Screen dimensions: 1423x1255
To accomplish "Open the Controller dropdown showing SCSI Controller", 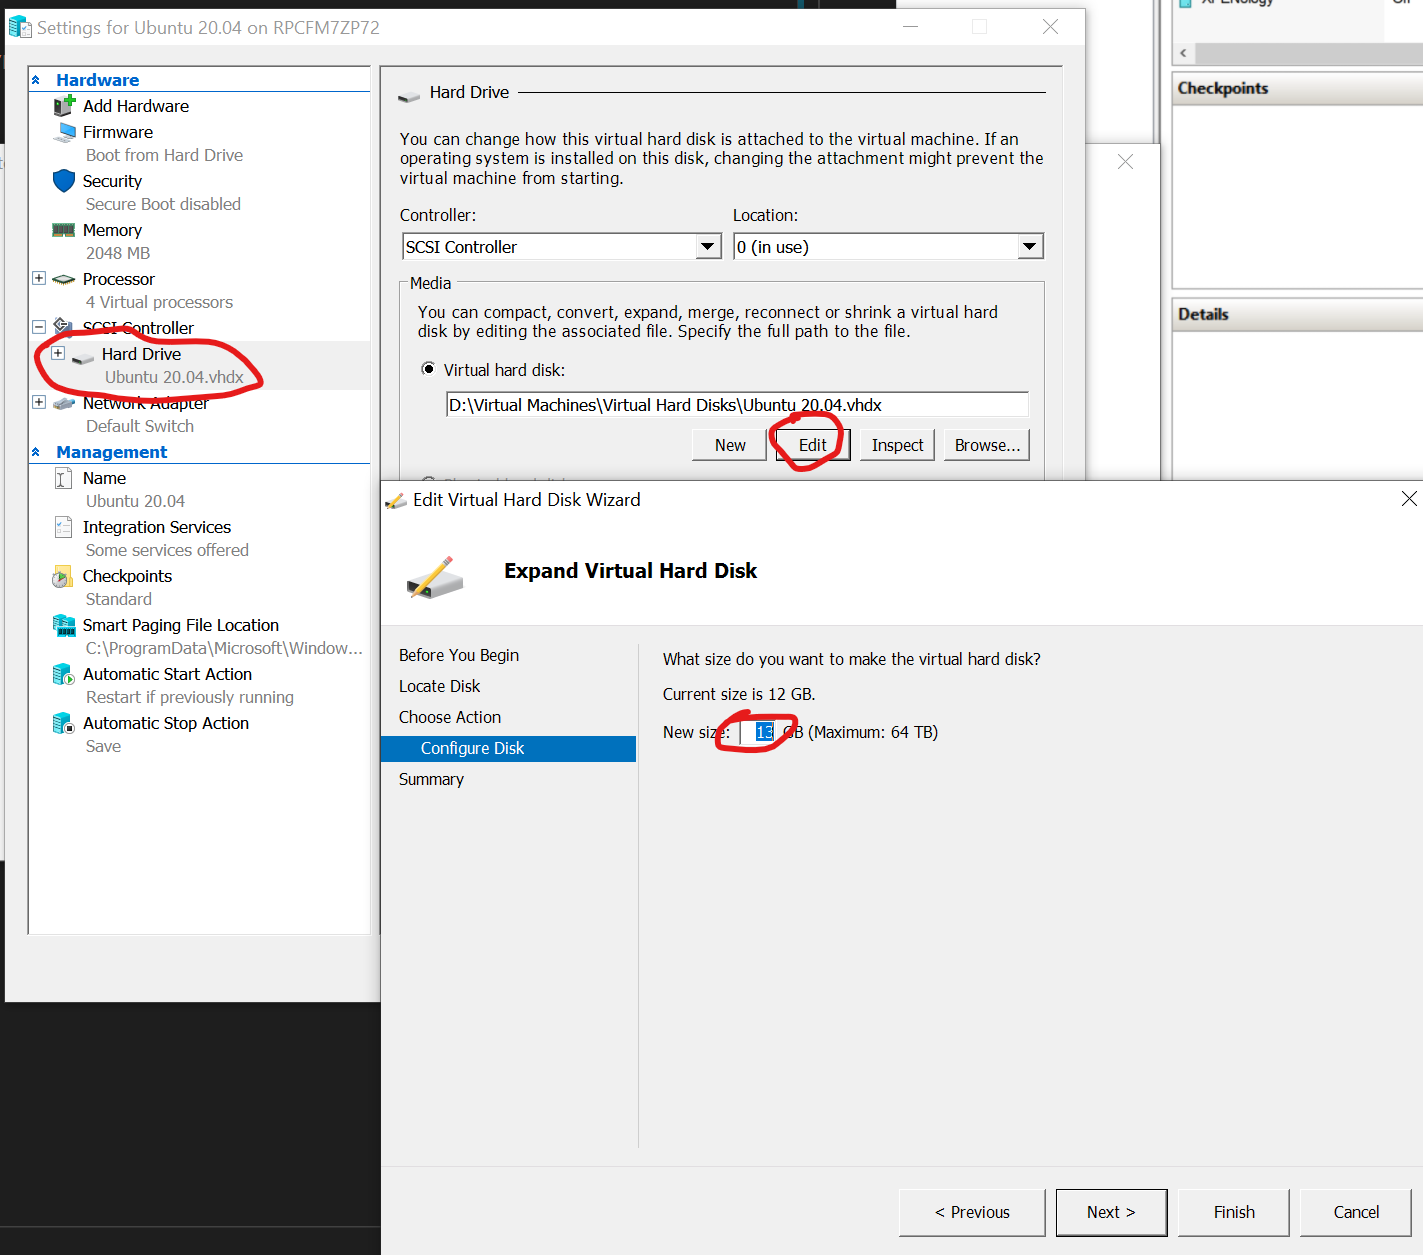I will [708, 246].
